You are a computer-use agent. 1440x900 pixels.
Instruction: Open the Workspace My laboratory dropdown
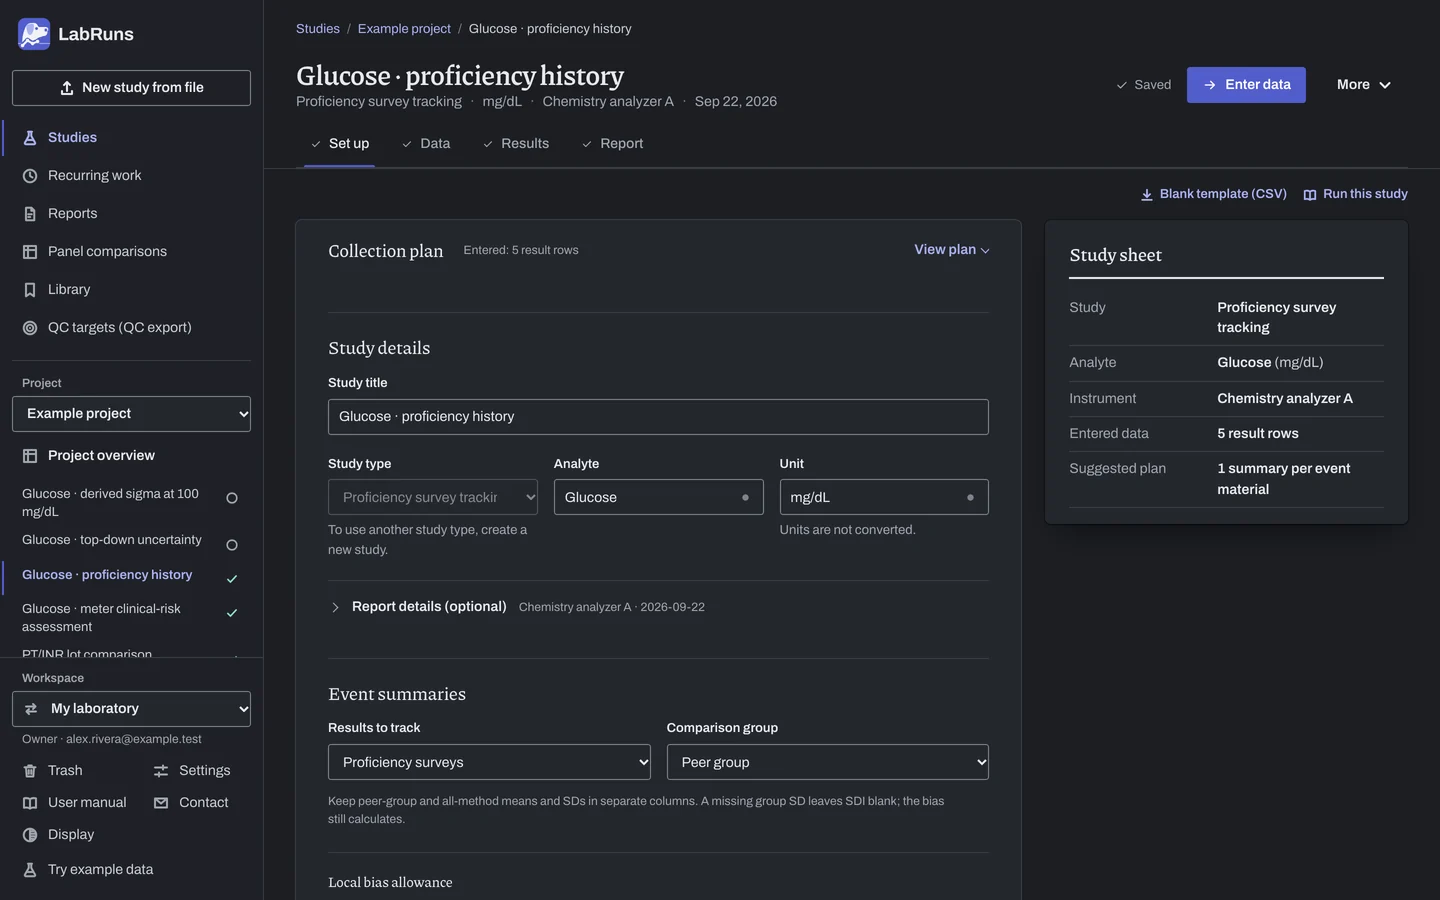click(x=131, y=709)
